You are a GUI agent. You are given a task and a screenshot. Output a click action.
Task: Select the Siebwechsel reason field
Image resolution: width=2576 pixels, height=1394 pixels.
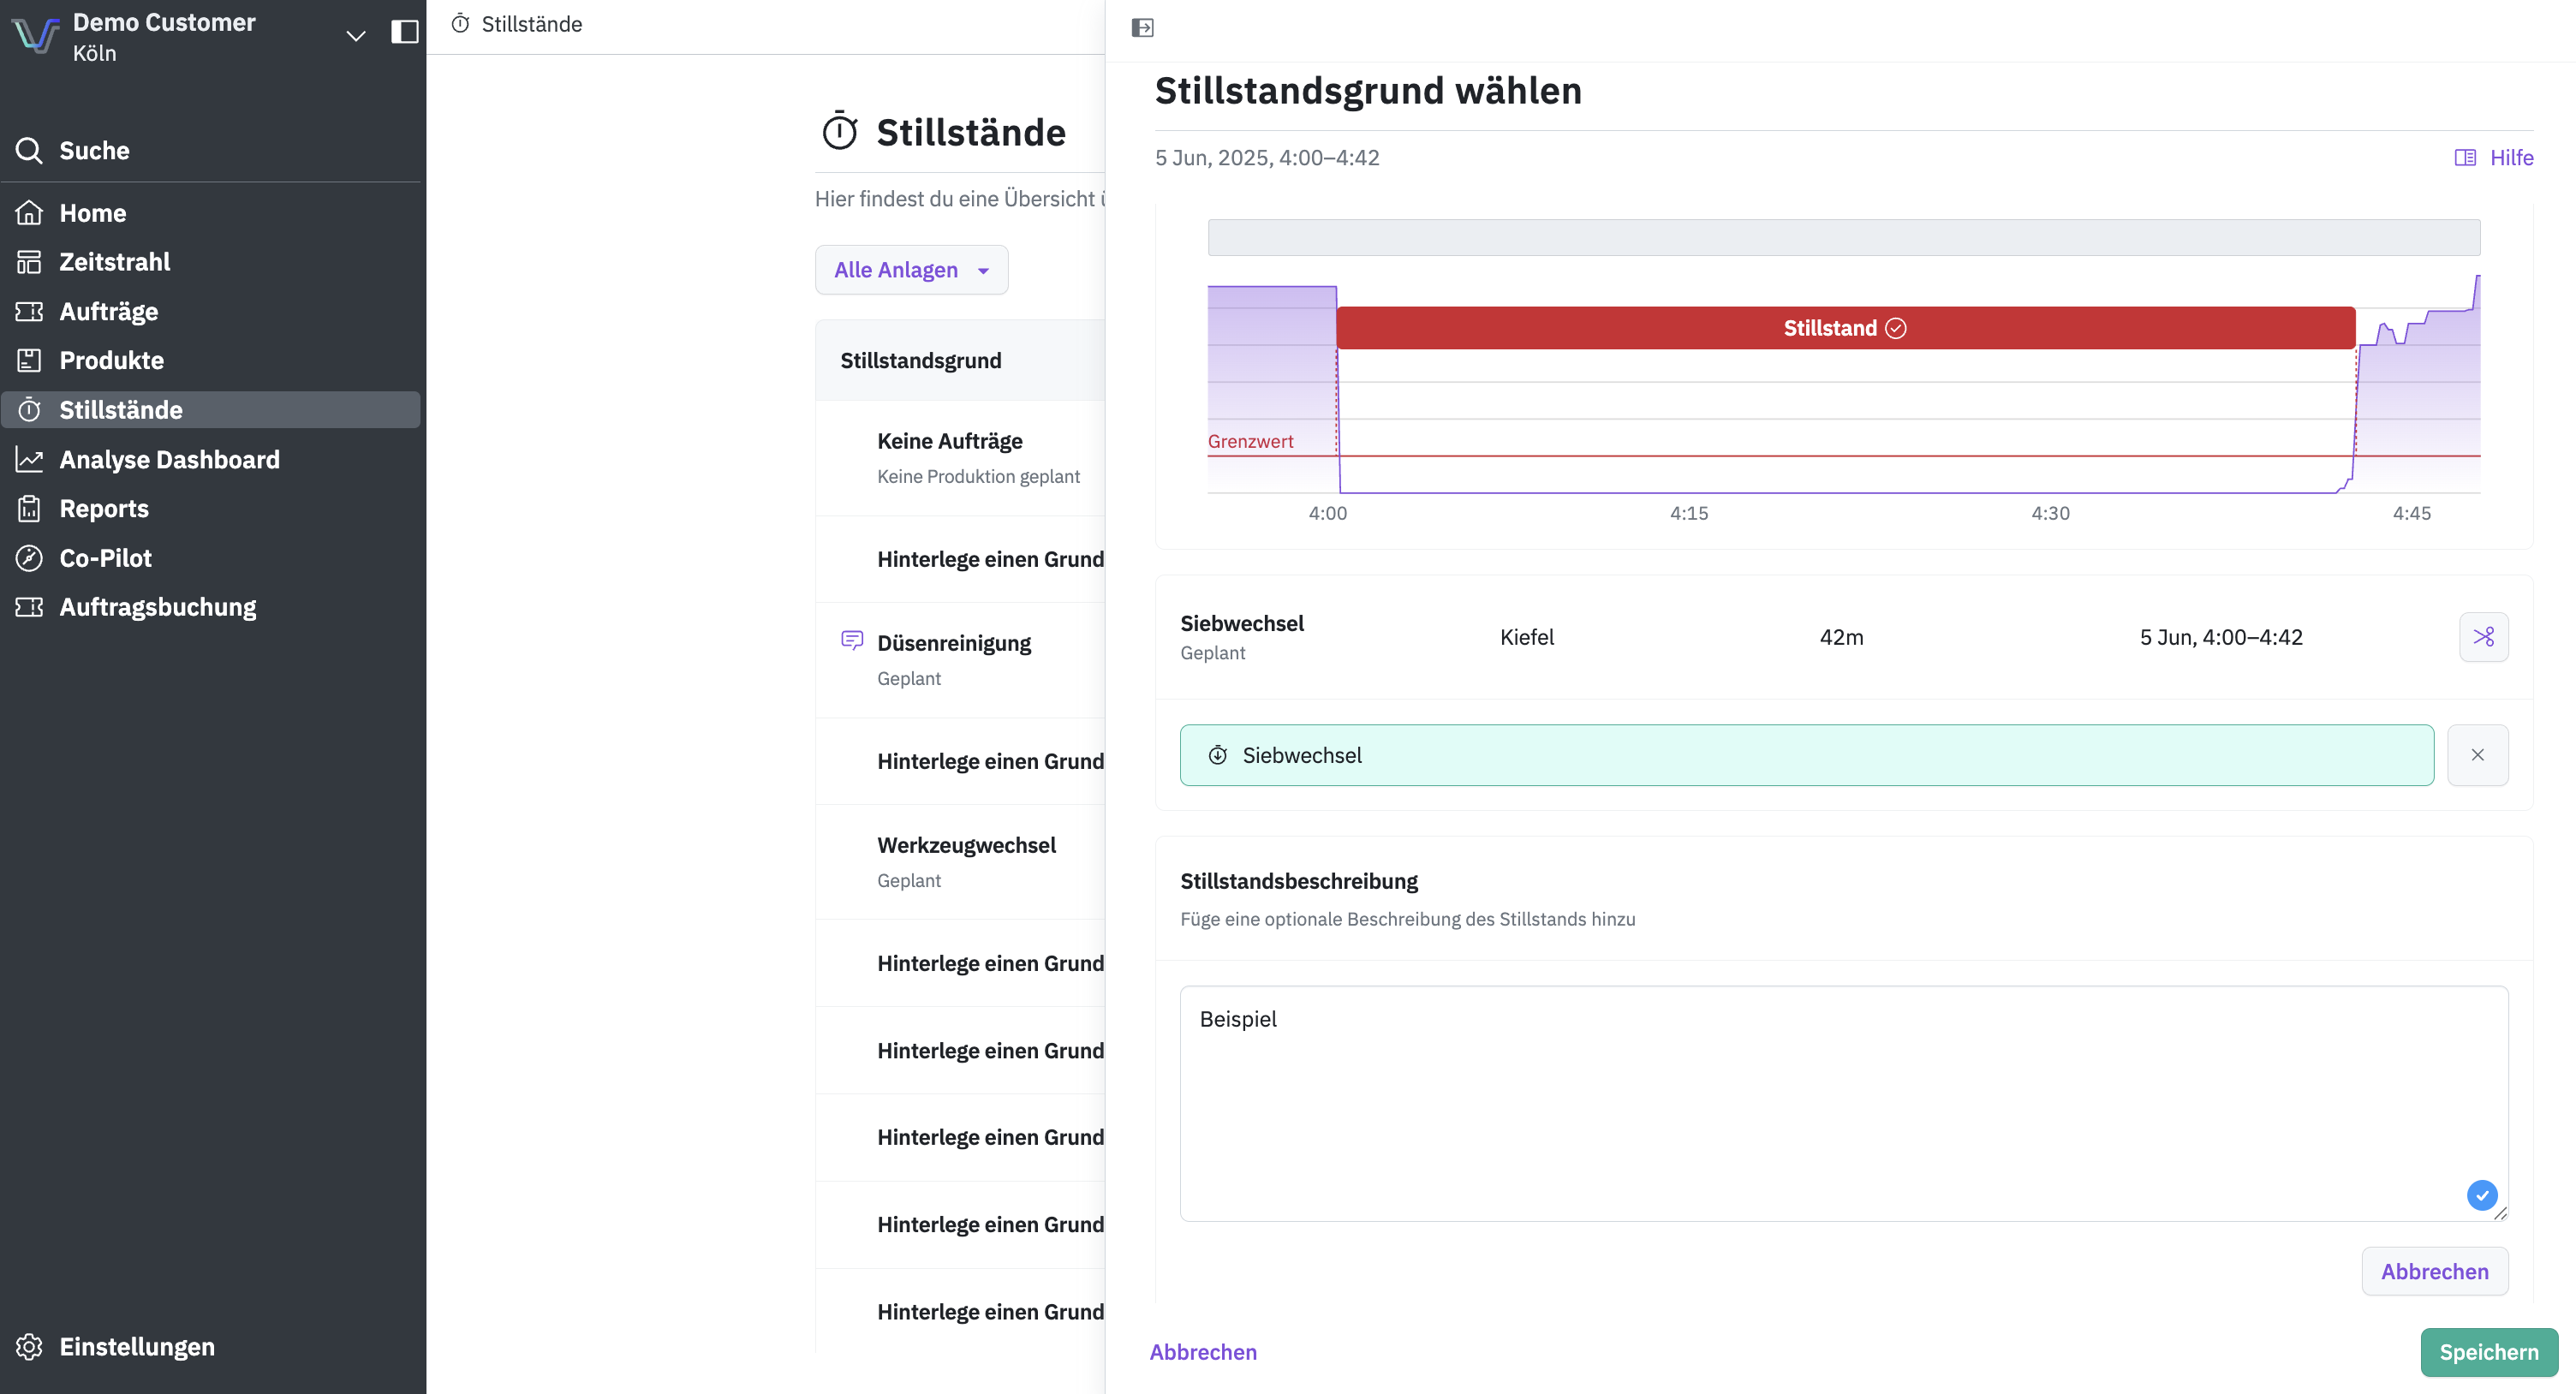point(1806,755)
